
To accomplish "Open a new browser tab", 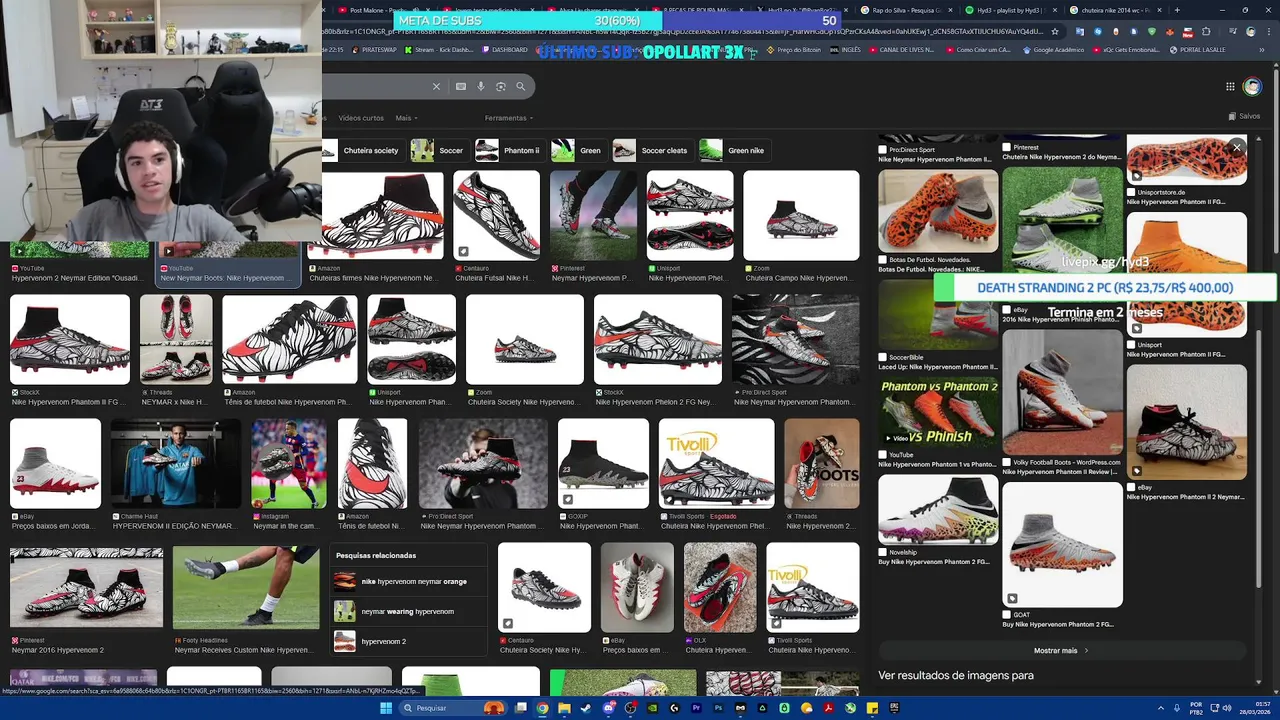I will point(1176,10).
